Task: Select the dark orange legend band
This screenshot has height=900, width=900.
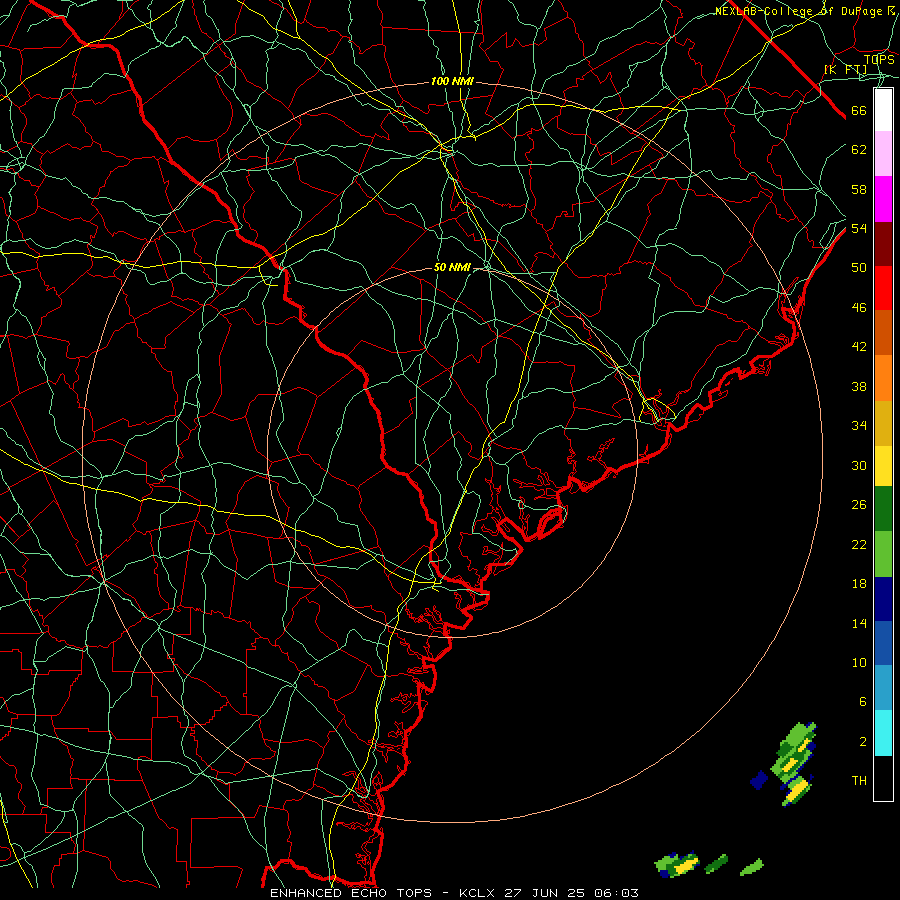Action: click(x=883, y=333)
